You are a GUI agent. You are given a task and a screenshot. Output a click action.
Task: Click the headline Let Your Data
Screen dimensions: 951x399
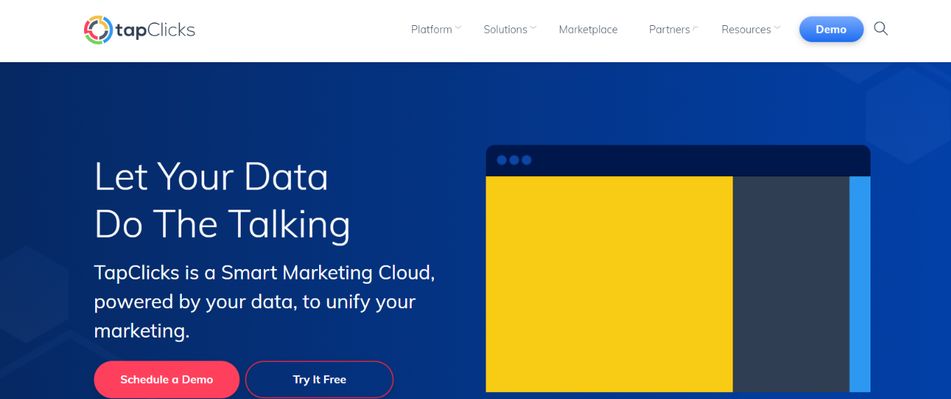(x=211, y=176)
